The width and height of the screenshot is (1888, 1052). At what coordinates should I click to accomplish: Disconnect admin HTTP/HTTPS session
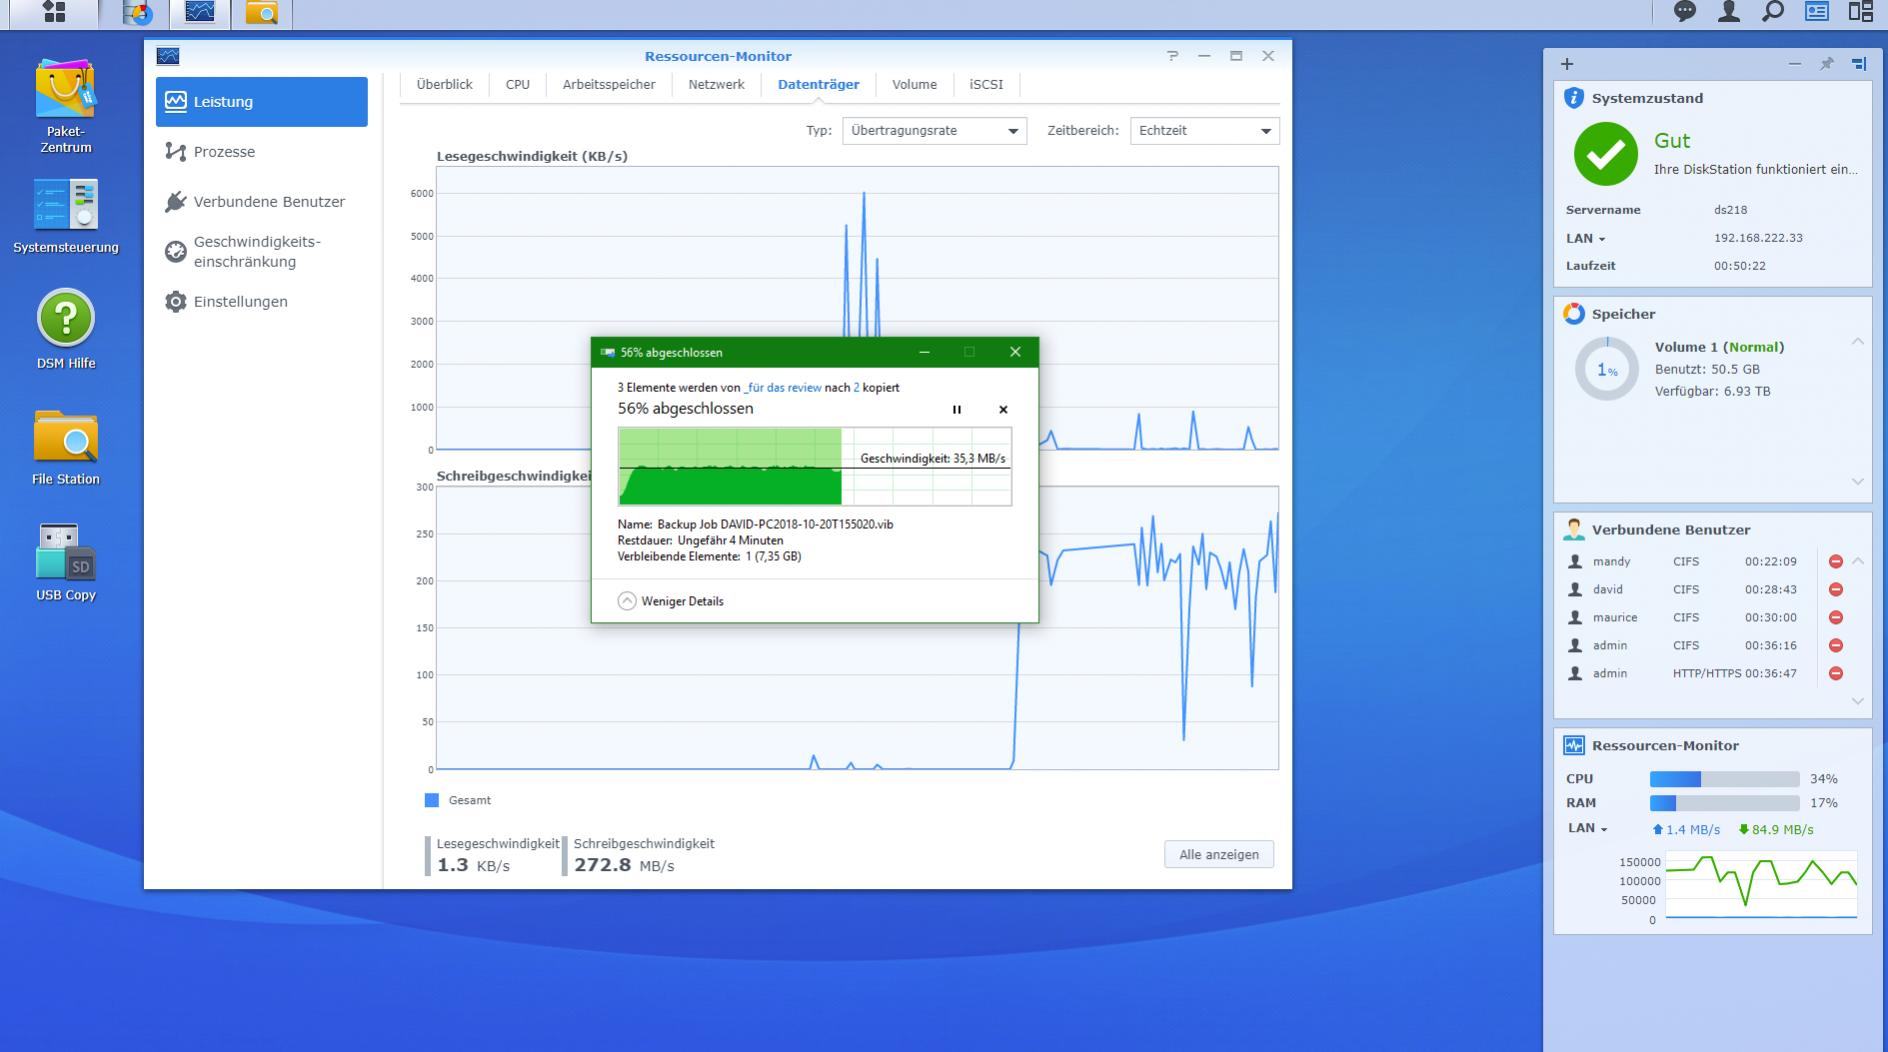point(1836,674)
